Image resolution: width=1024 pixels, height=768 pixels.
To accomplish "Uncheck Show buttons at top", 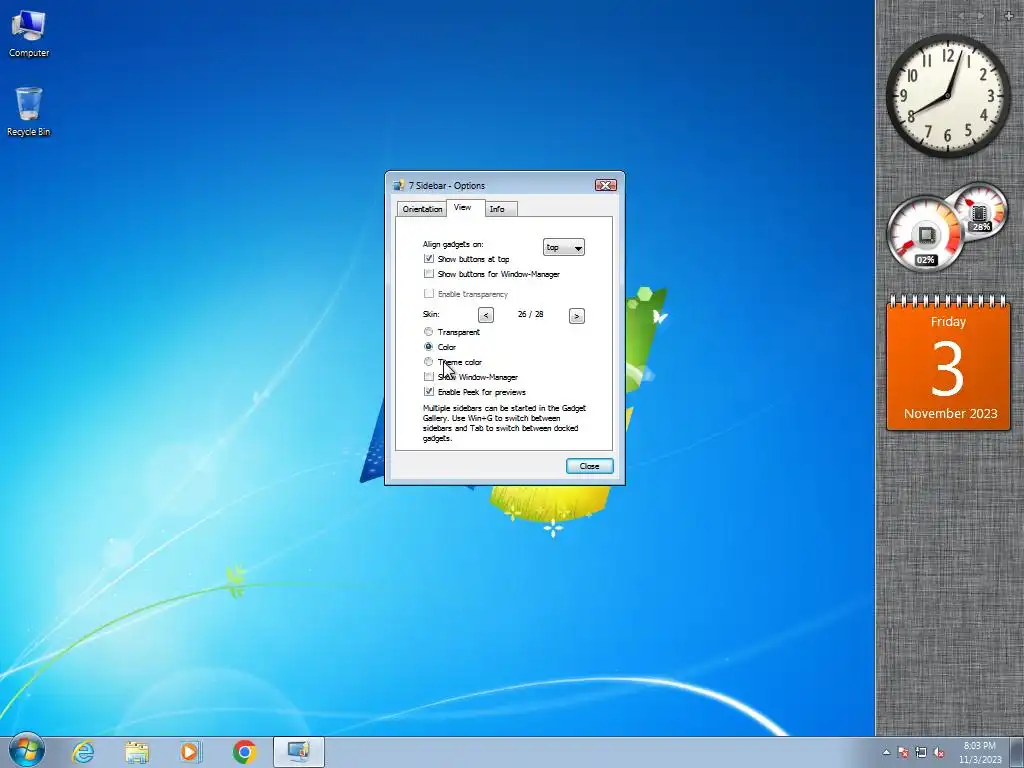I will click(428, 259).
